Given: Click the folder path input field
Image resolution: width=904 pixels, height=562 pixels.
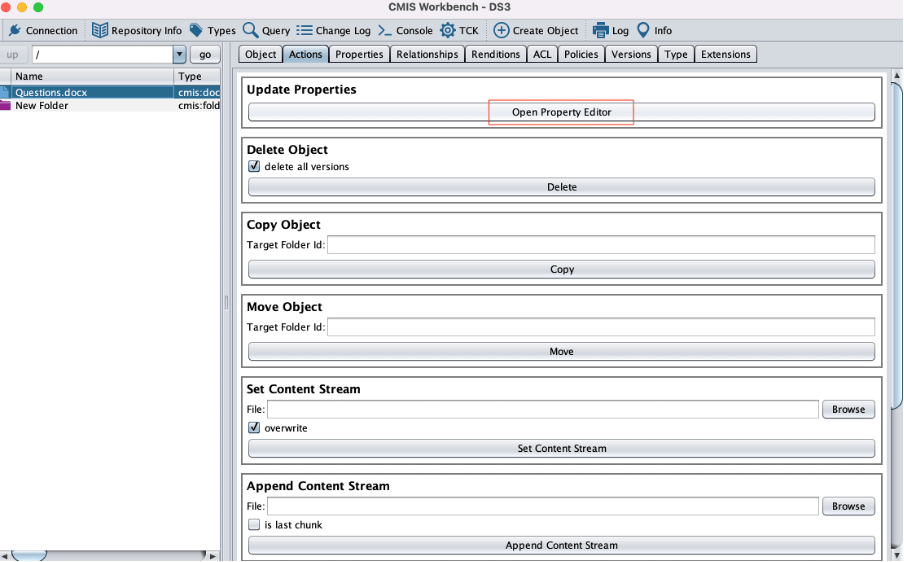Looking at the screenshot, I should 103,55.
